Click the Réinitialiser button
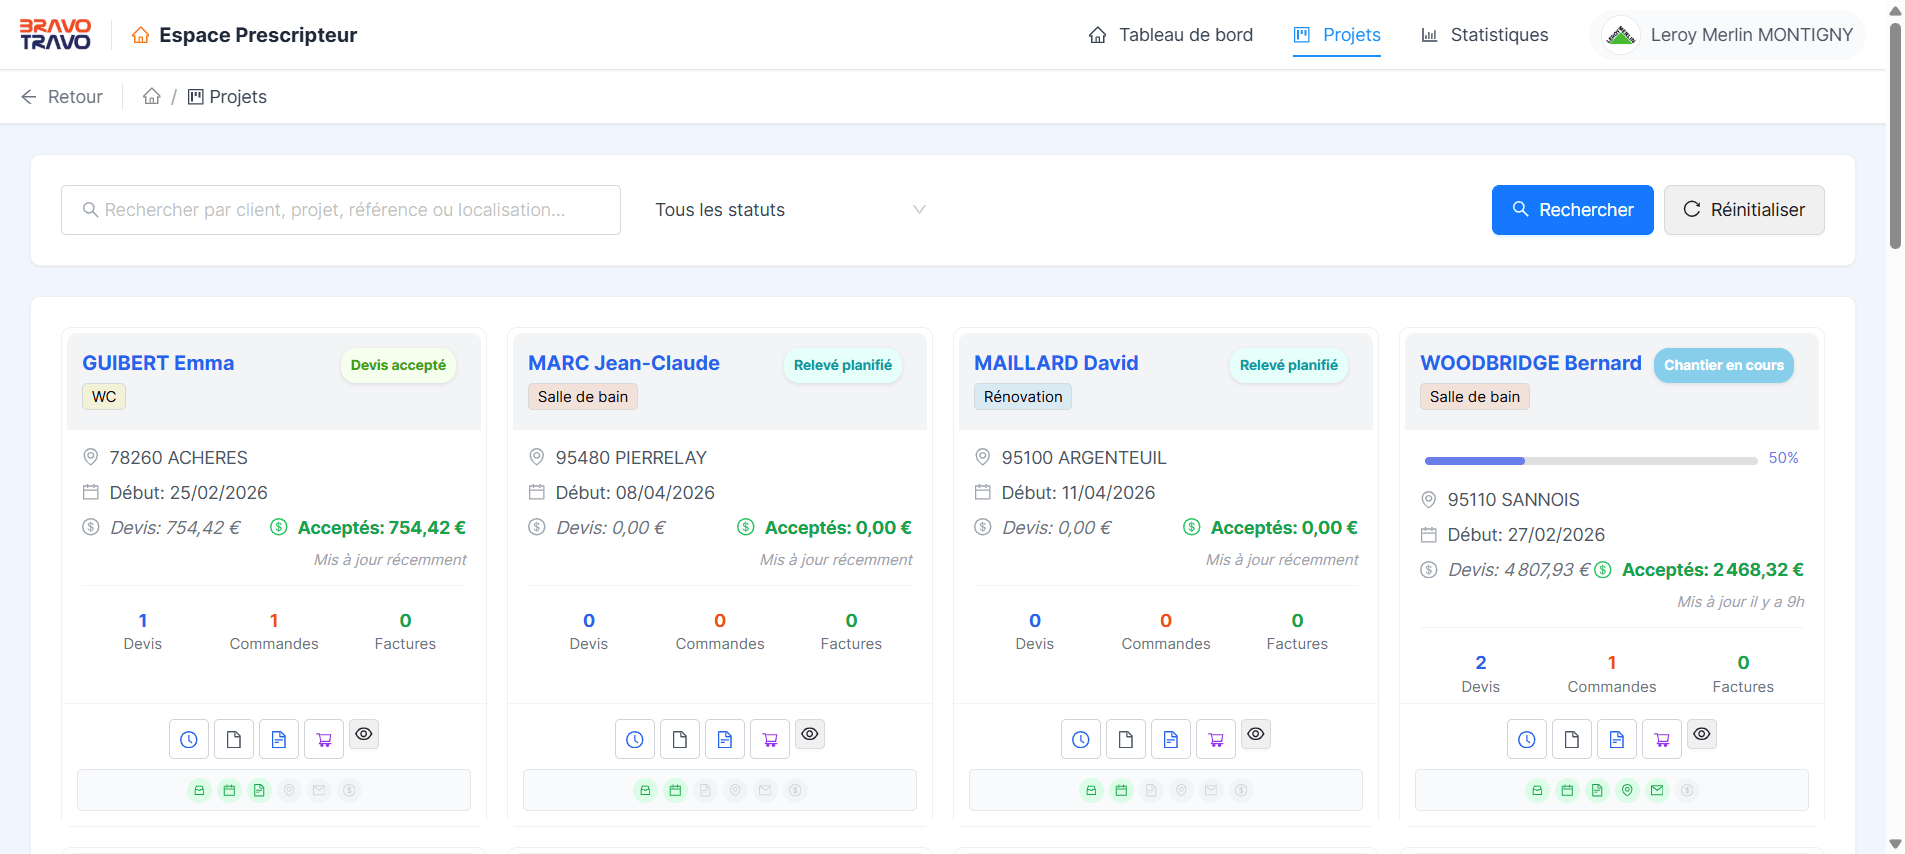The width and height of the screenshot is (1905, 854). 1744,210
